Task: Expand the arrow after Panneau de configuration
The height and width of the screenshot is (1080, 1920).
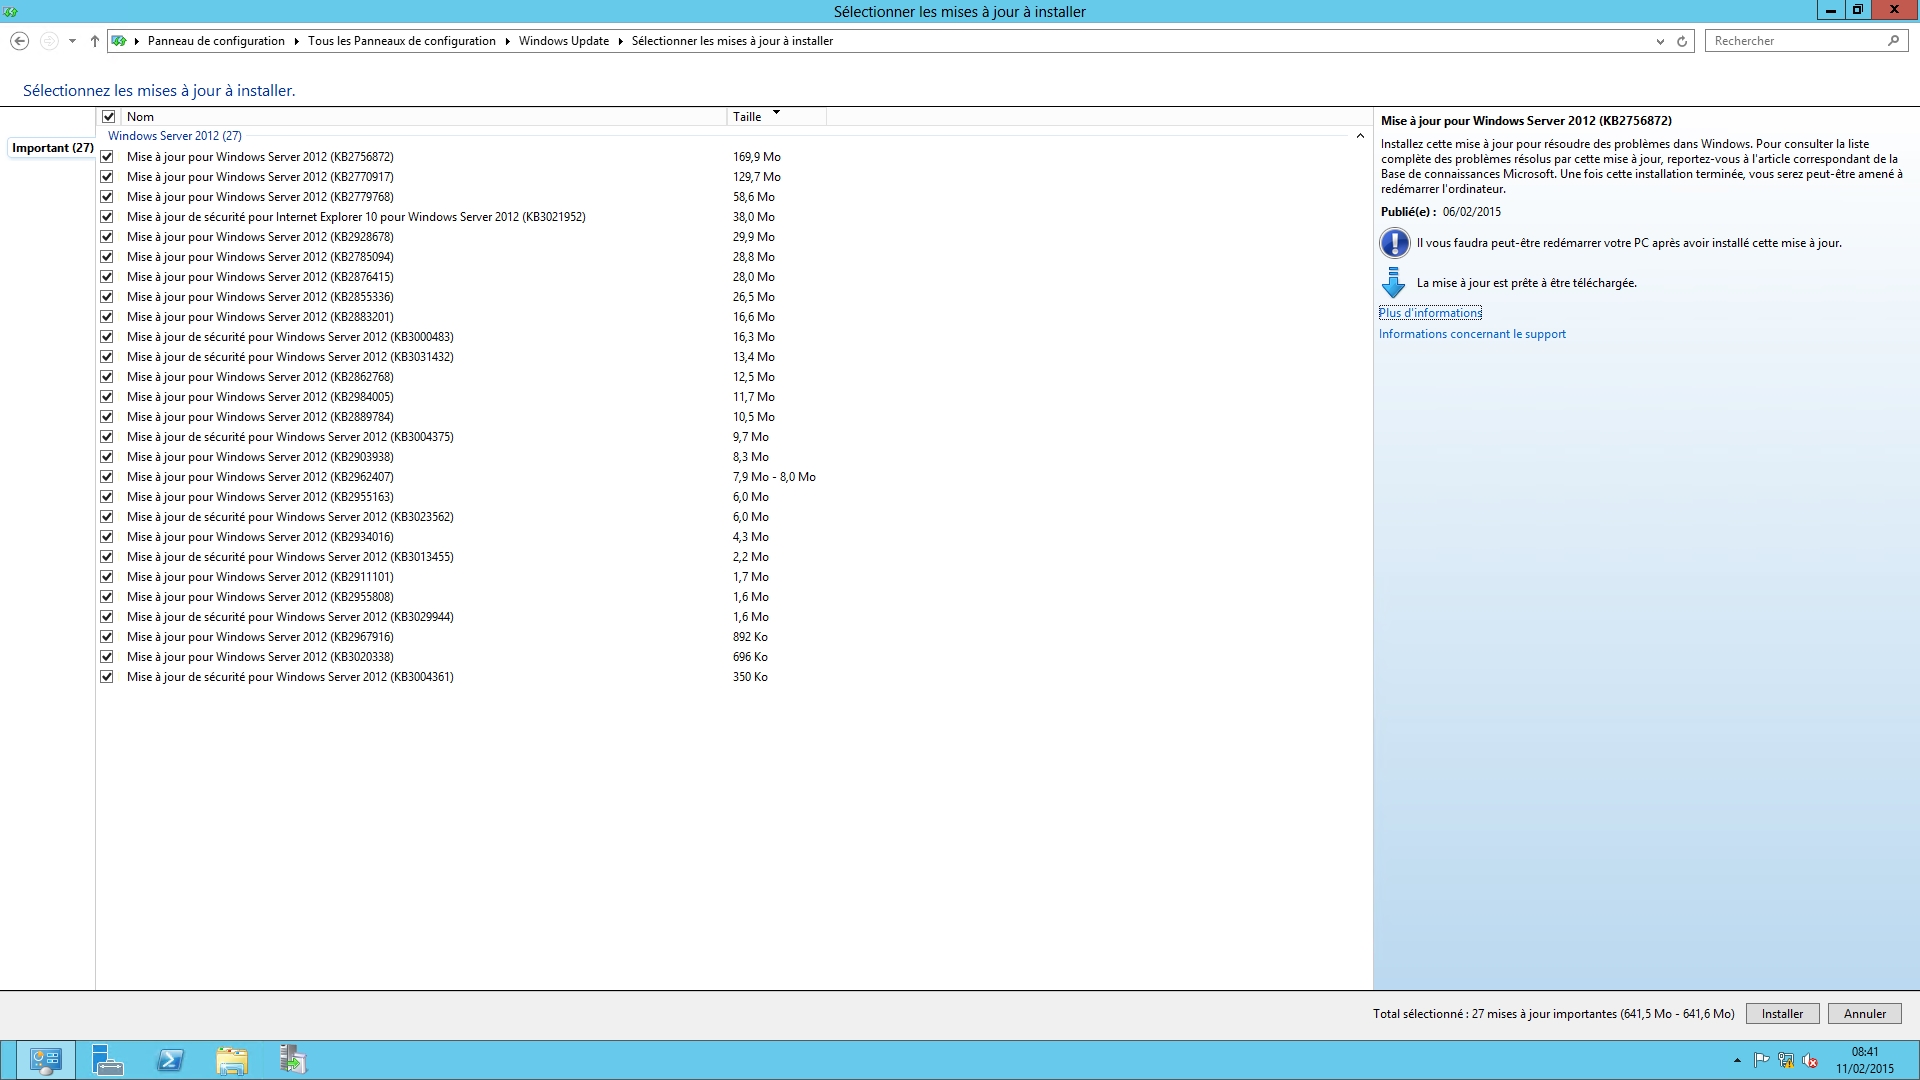Action: [297, 41]
